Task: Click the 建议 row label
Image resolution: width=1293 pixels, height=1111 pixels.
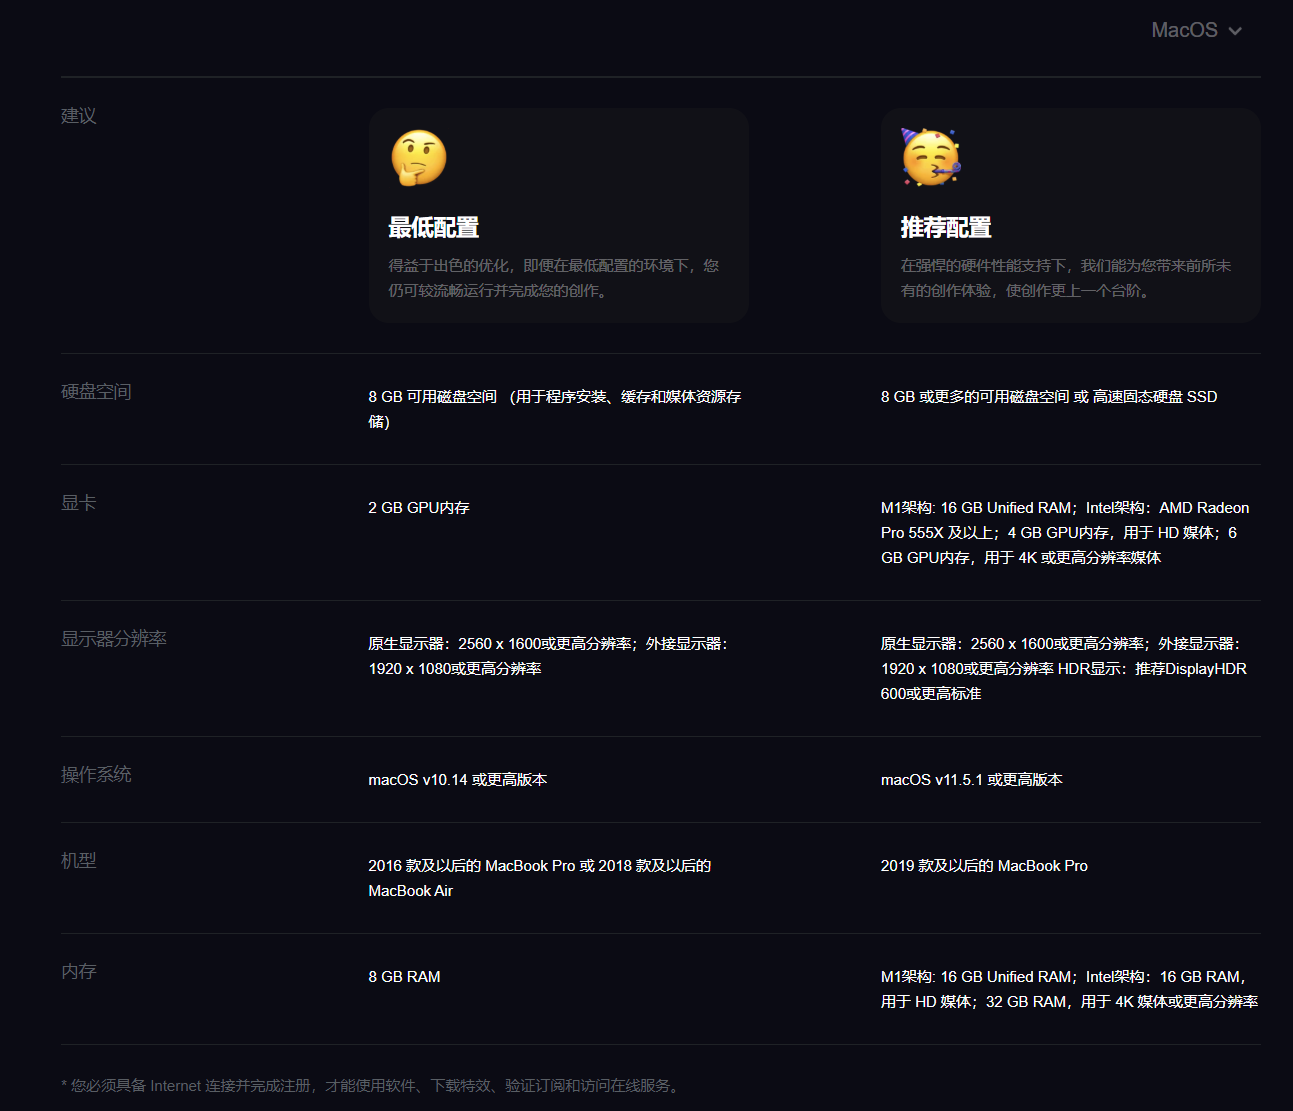Action: click(79, 116)
